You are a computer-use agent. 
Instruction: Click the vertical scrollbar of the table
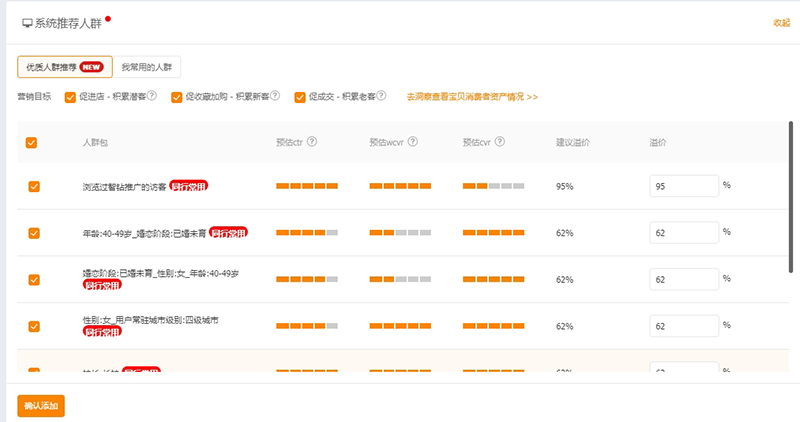click(x=791, y=200)
